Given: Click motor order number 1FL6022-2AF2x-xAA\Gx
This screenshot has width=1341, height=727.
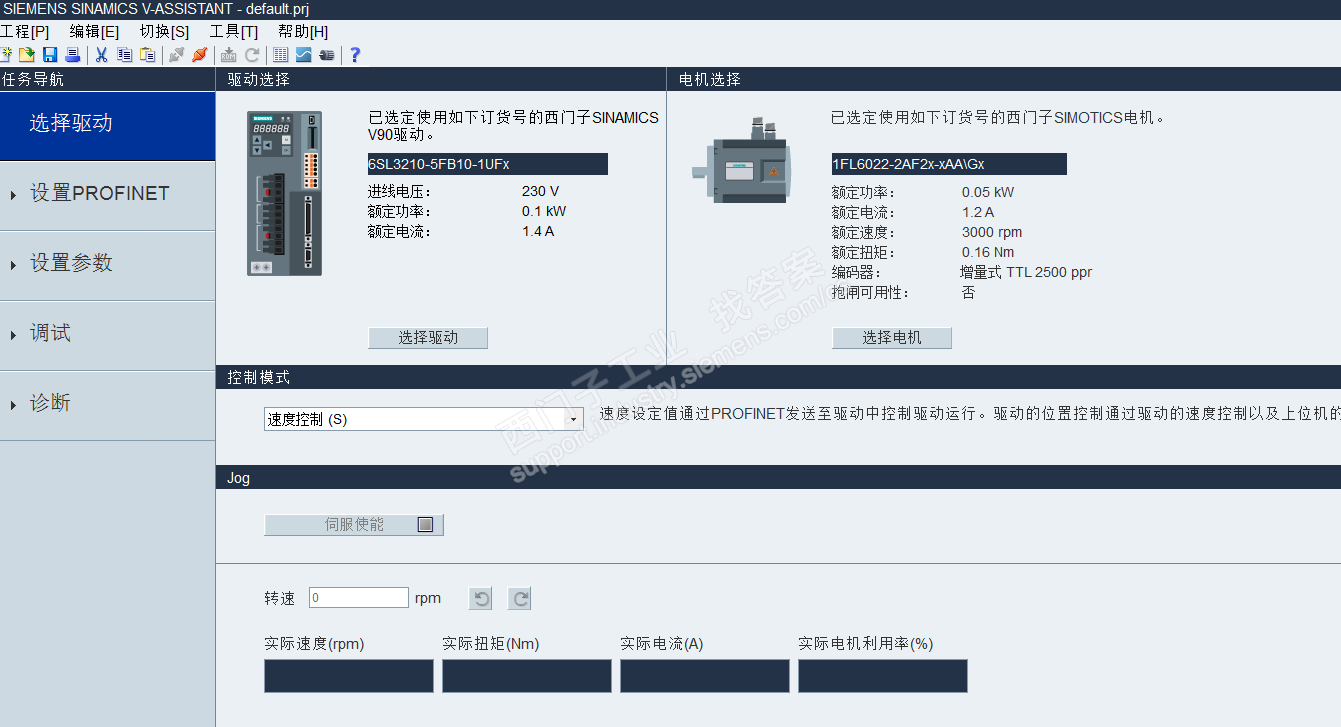Looking at the screenshot, I should [949, 164].
